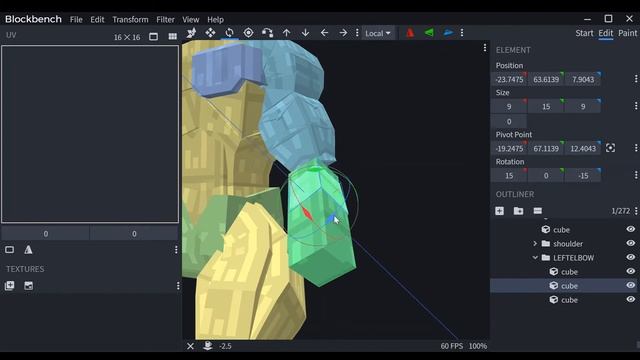Screen dimensions: 640x360
Task: Click the green Y-axis flip icon
Action: click(429, 33)
